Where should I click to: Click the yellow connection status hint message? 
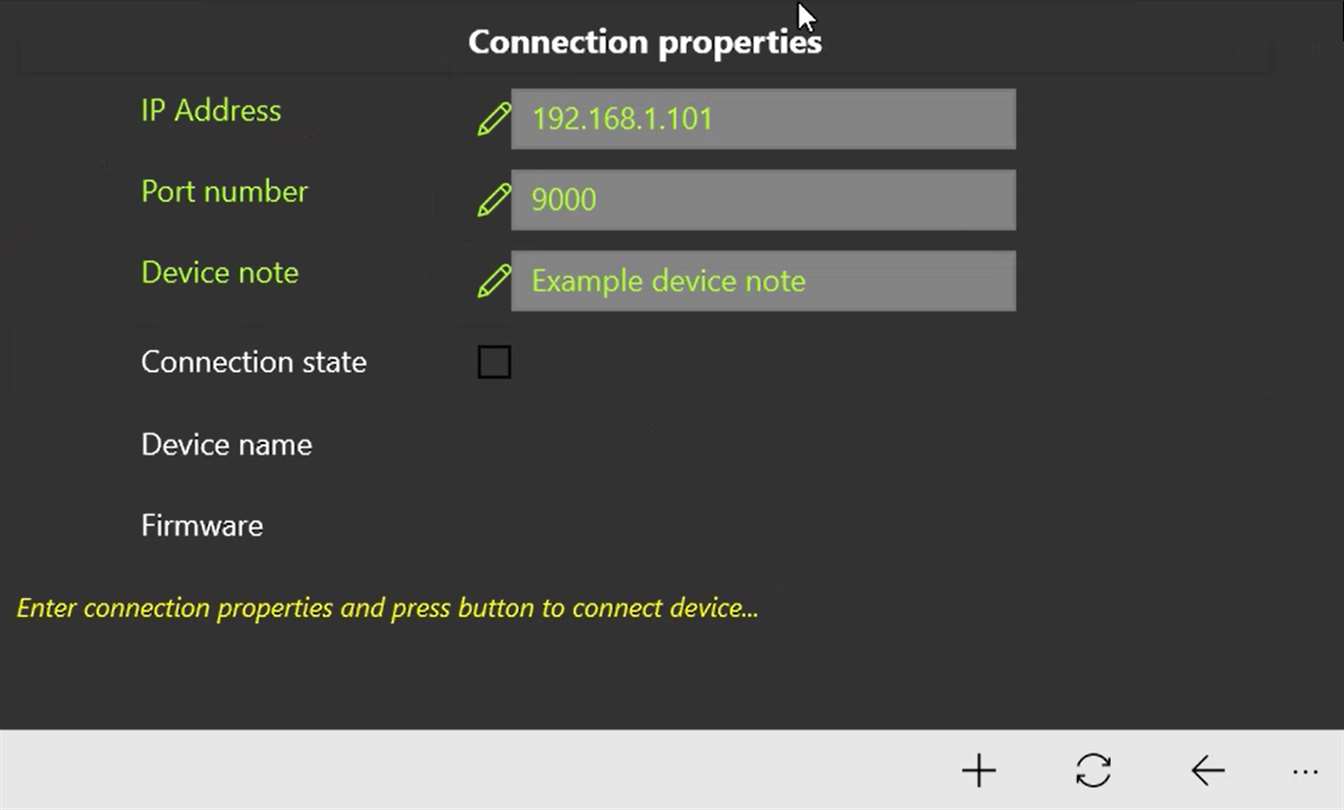(x=387, y=608)
